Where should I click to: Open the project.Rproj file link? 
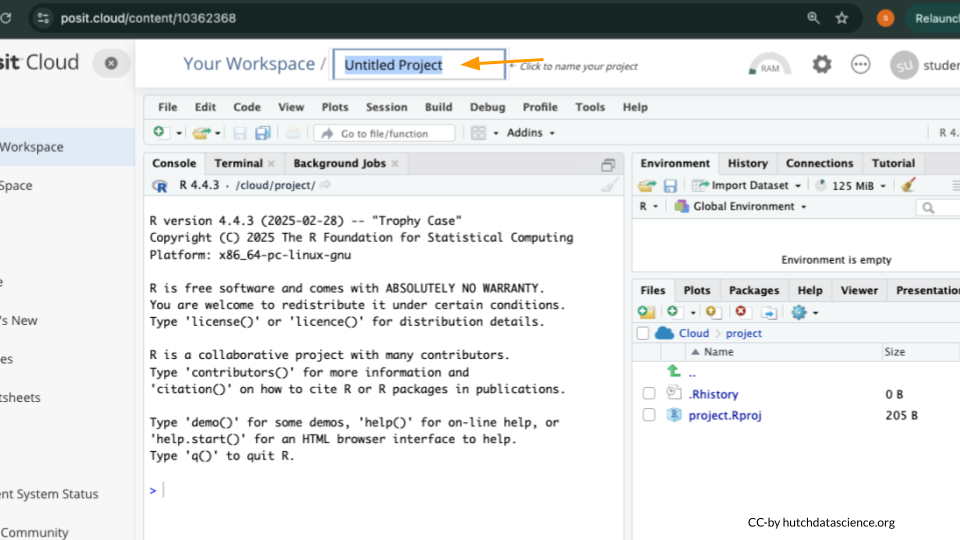(725, 415)
